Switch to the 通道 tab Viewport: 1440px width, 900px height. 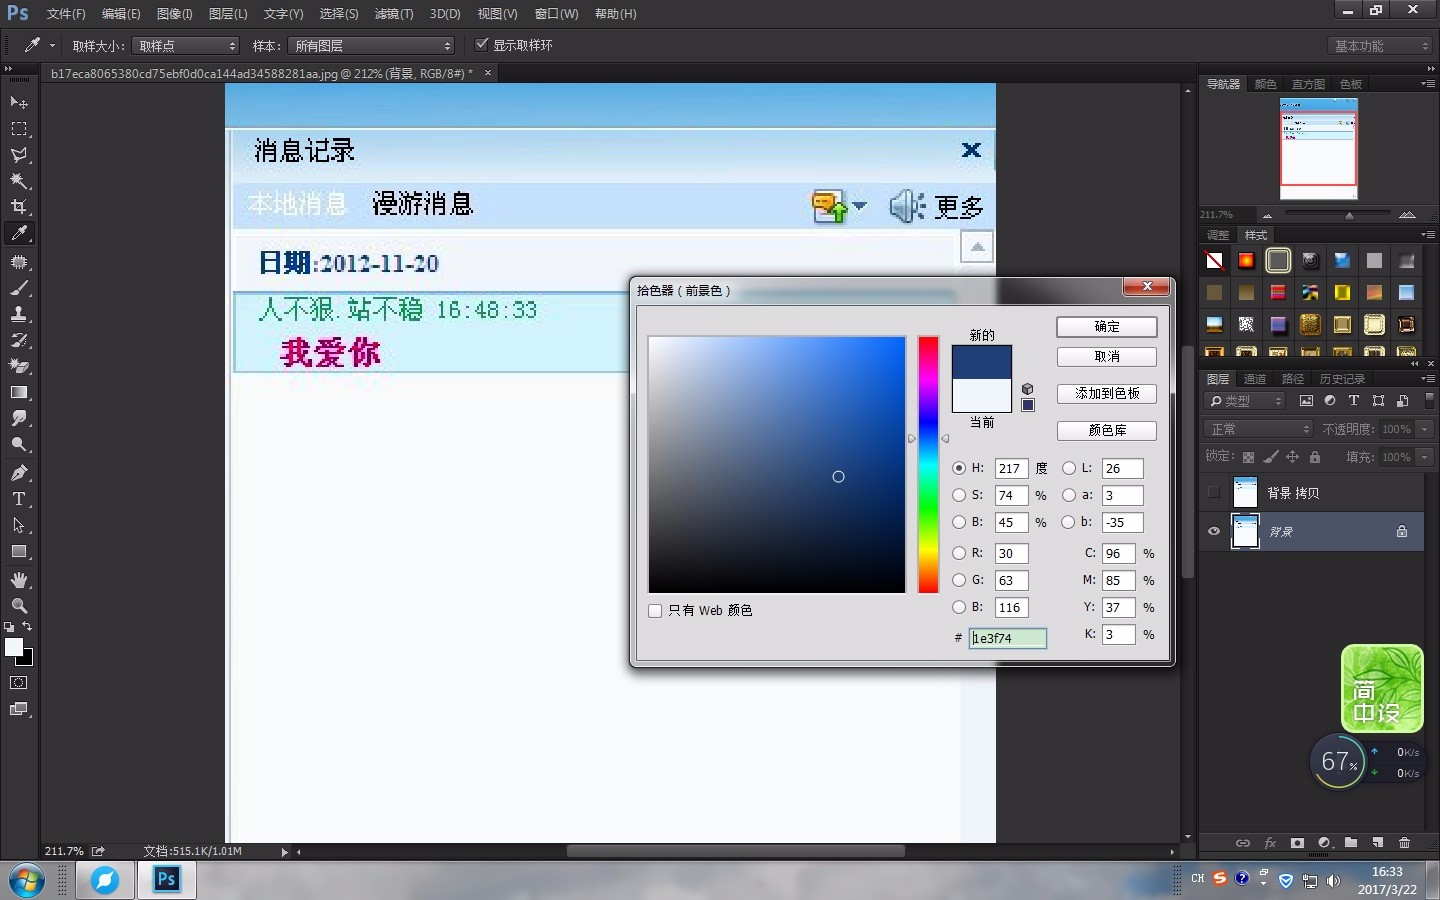(x=1255, y=379)
